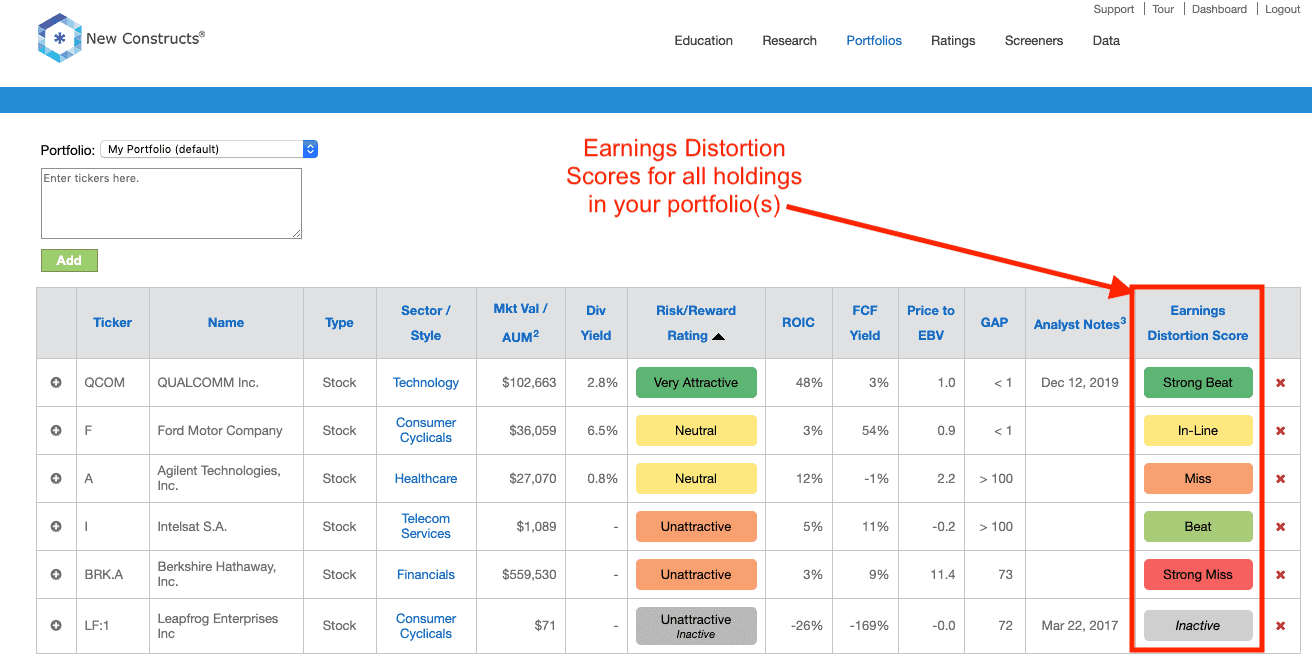1312x661 pixels.
Task: Open Ford's Consumer Cyclicals sector link
Action: point(426,431)
